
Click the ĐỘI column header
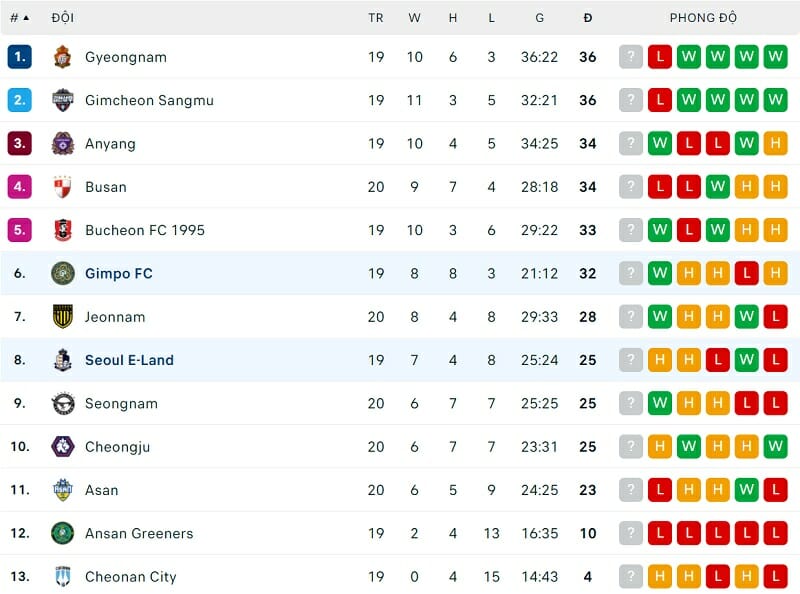(63, 17)
